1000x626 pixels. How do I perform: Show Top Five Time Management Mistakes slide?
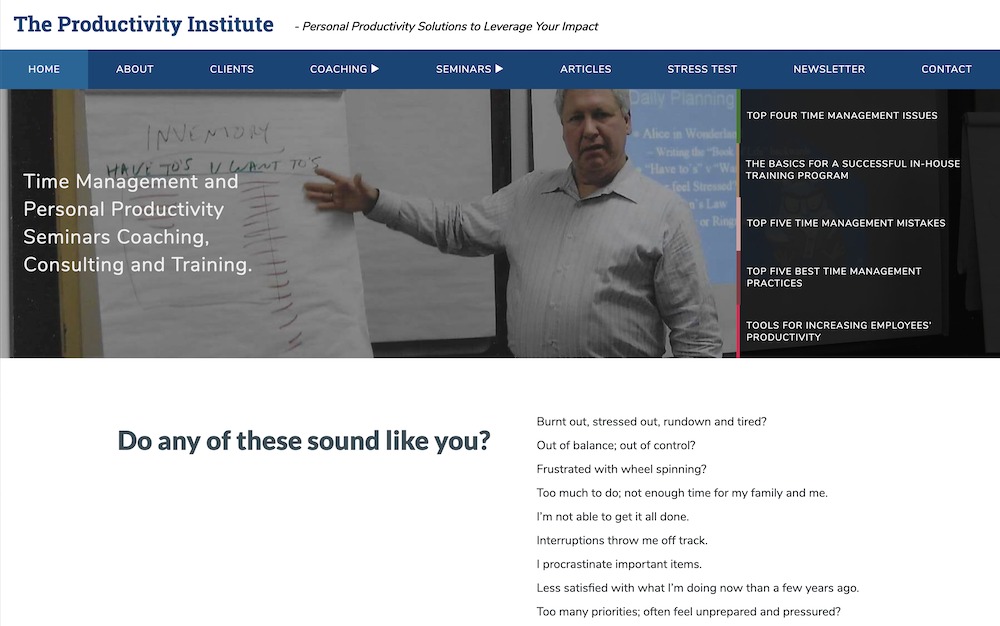point(845,223)
